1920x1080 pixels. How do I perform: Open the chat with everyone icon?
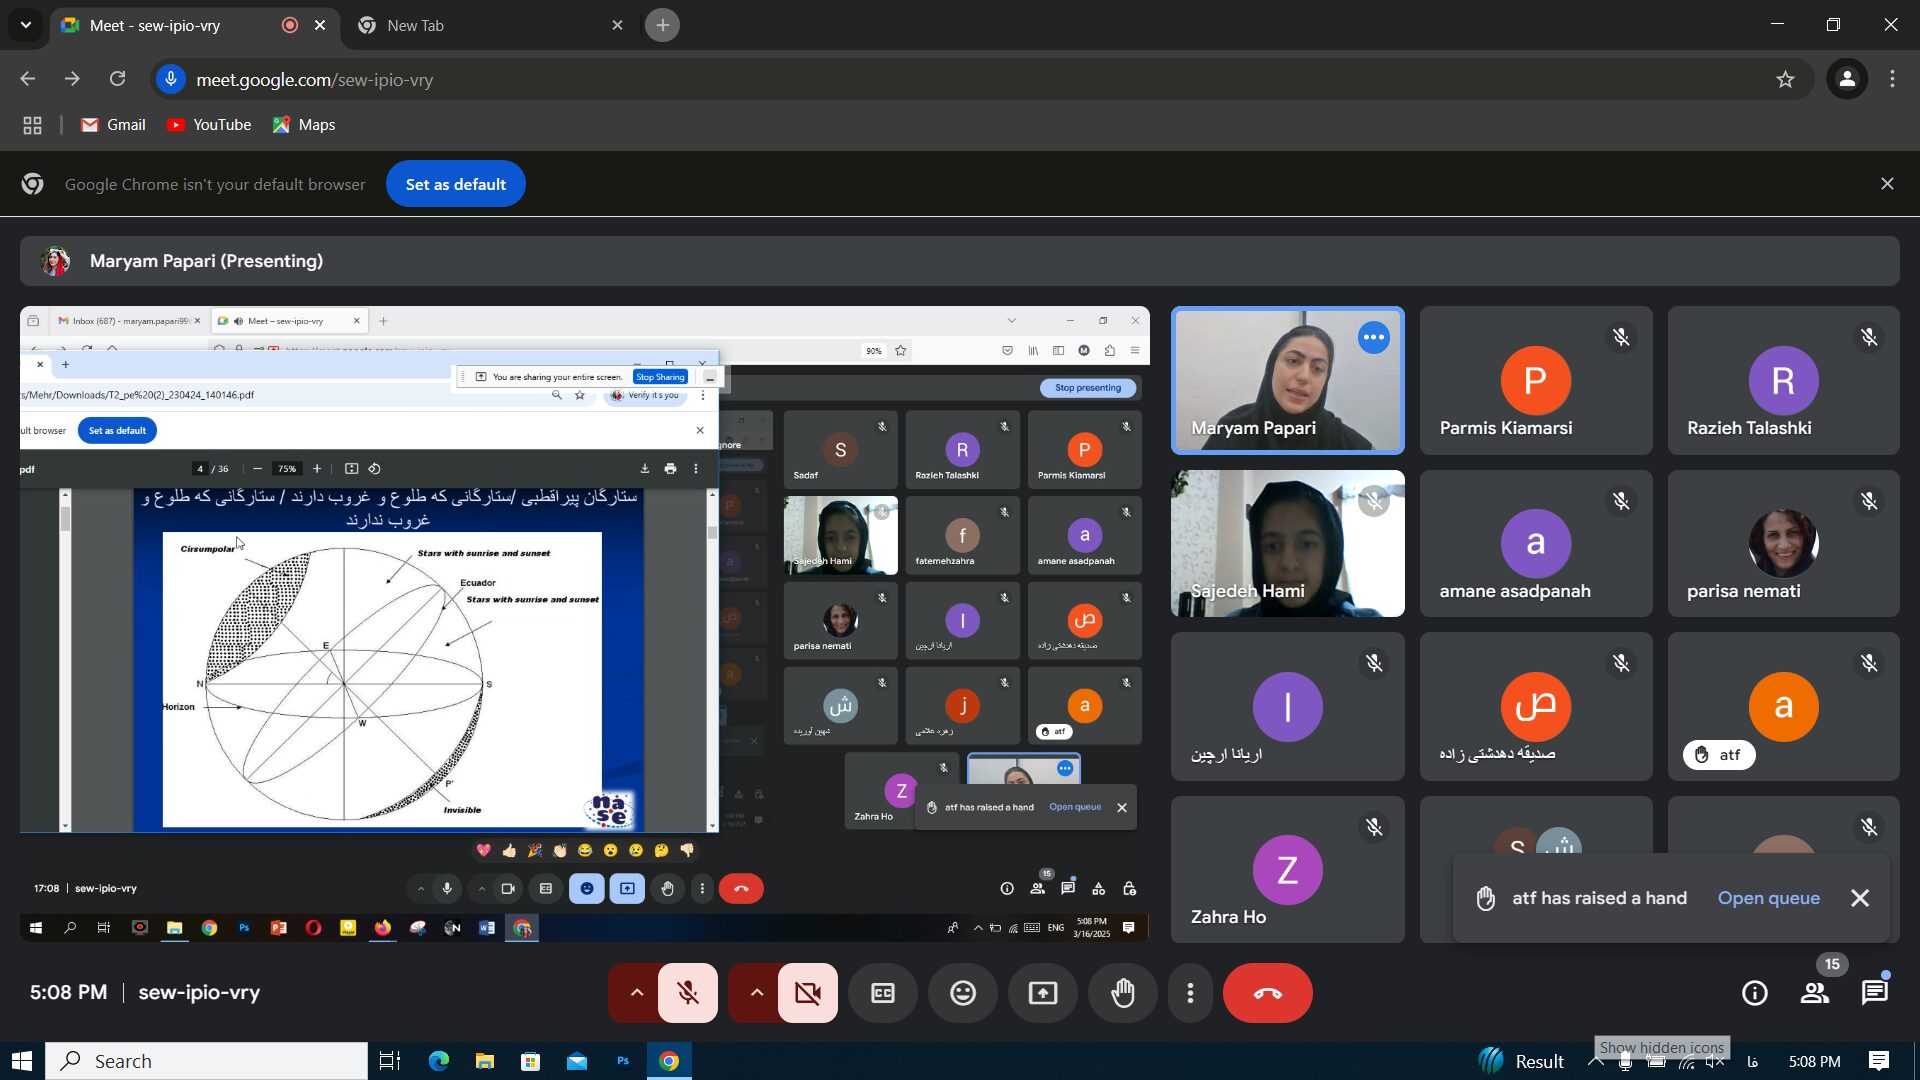(x=1875, y=993)
